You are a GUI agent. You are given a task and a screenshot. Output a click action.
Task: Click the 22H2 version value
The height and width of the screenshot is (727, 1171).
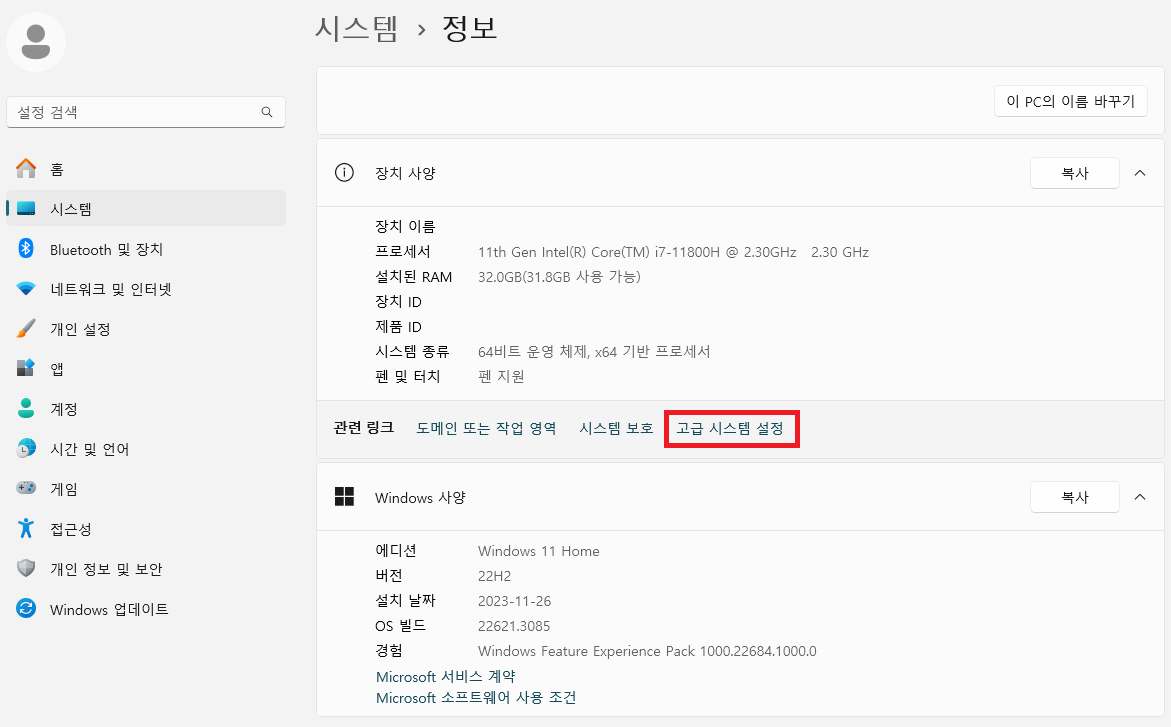point(494,576)
